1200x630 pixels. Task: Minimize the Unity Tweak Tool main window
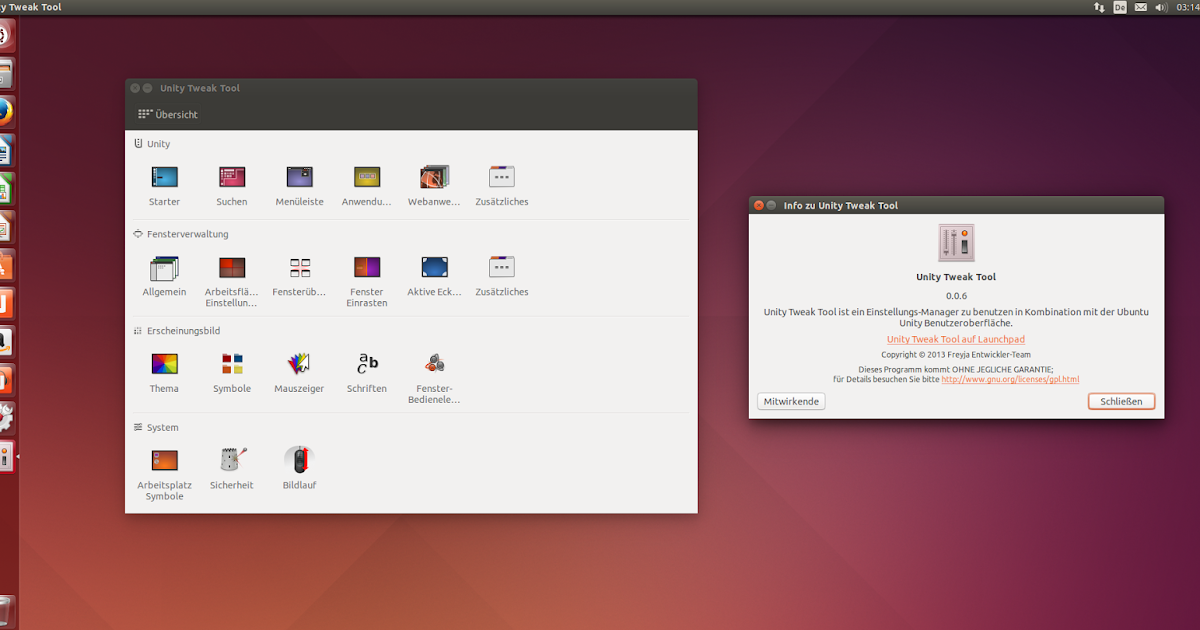[x=148, y=88]
